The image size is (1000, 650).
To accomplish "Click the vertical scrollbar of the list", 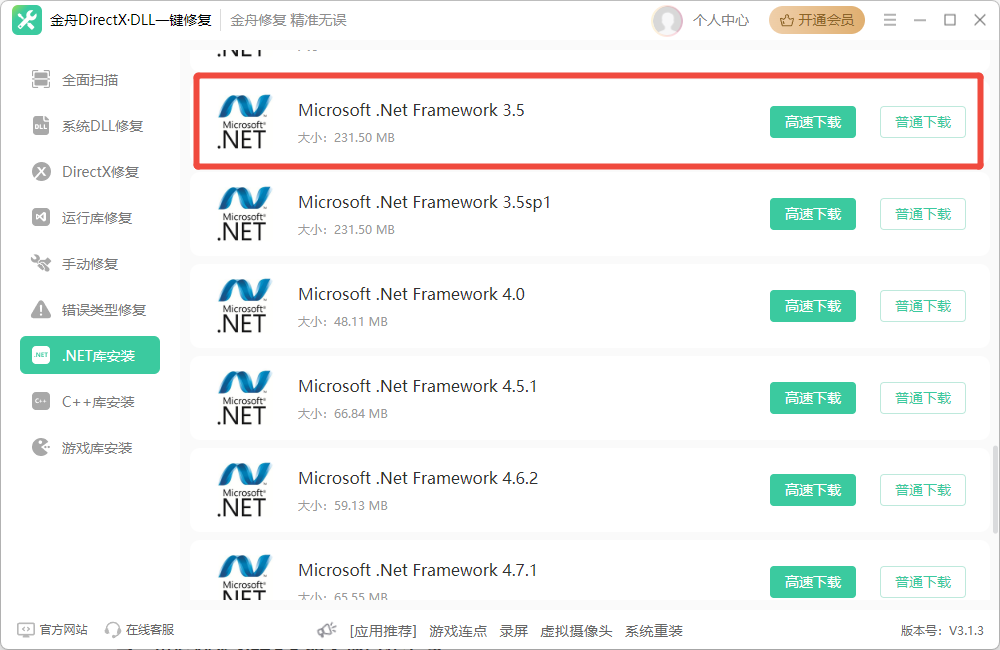I will pos(995,490).
